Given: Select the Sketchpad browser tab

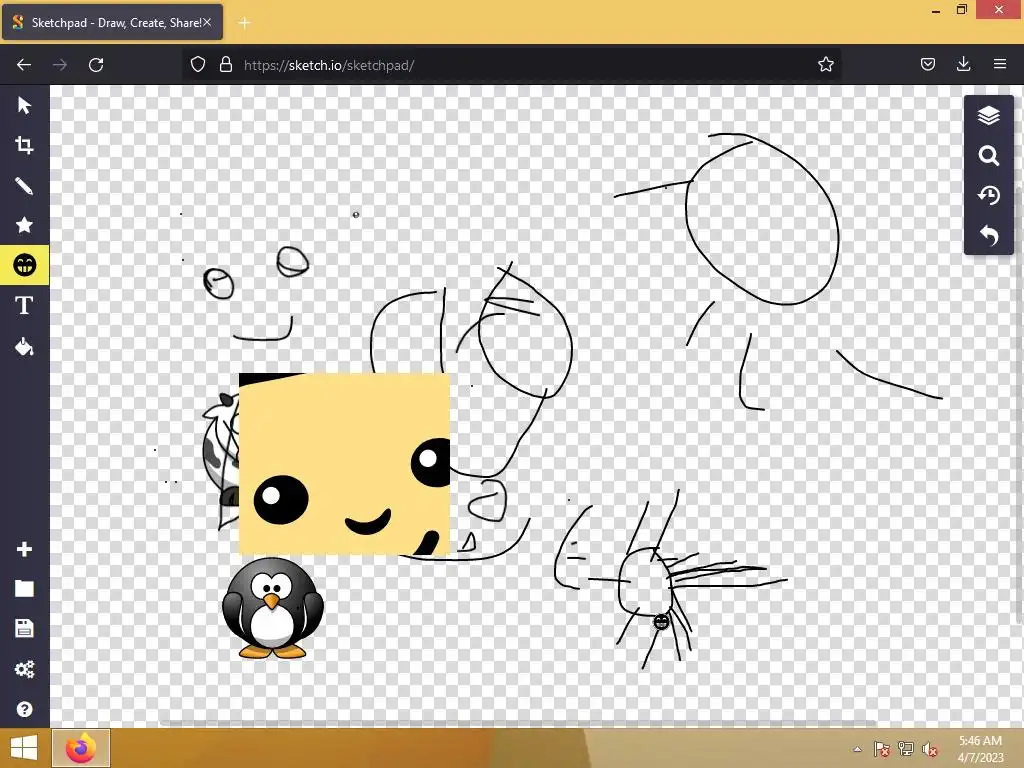Looking at the screenshot, I should point(112,22).
